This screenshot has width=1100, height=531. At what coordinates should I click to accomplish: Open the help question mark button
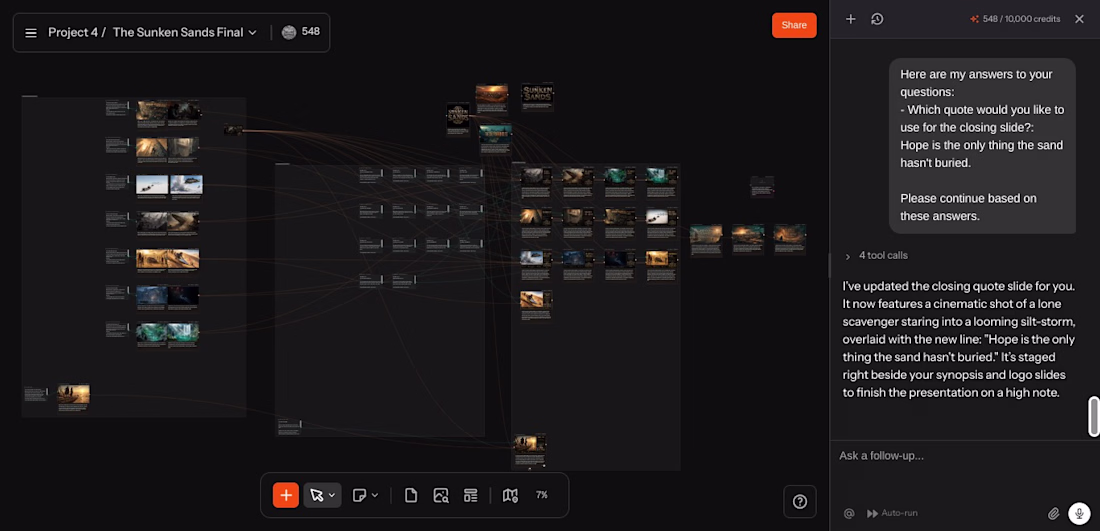pyautogui.click(x=800, y=502)
